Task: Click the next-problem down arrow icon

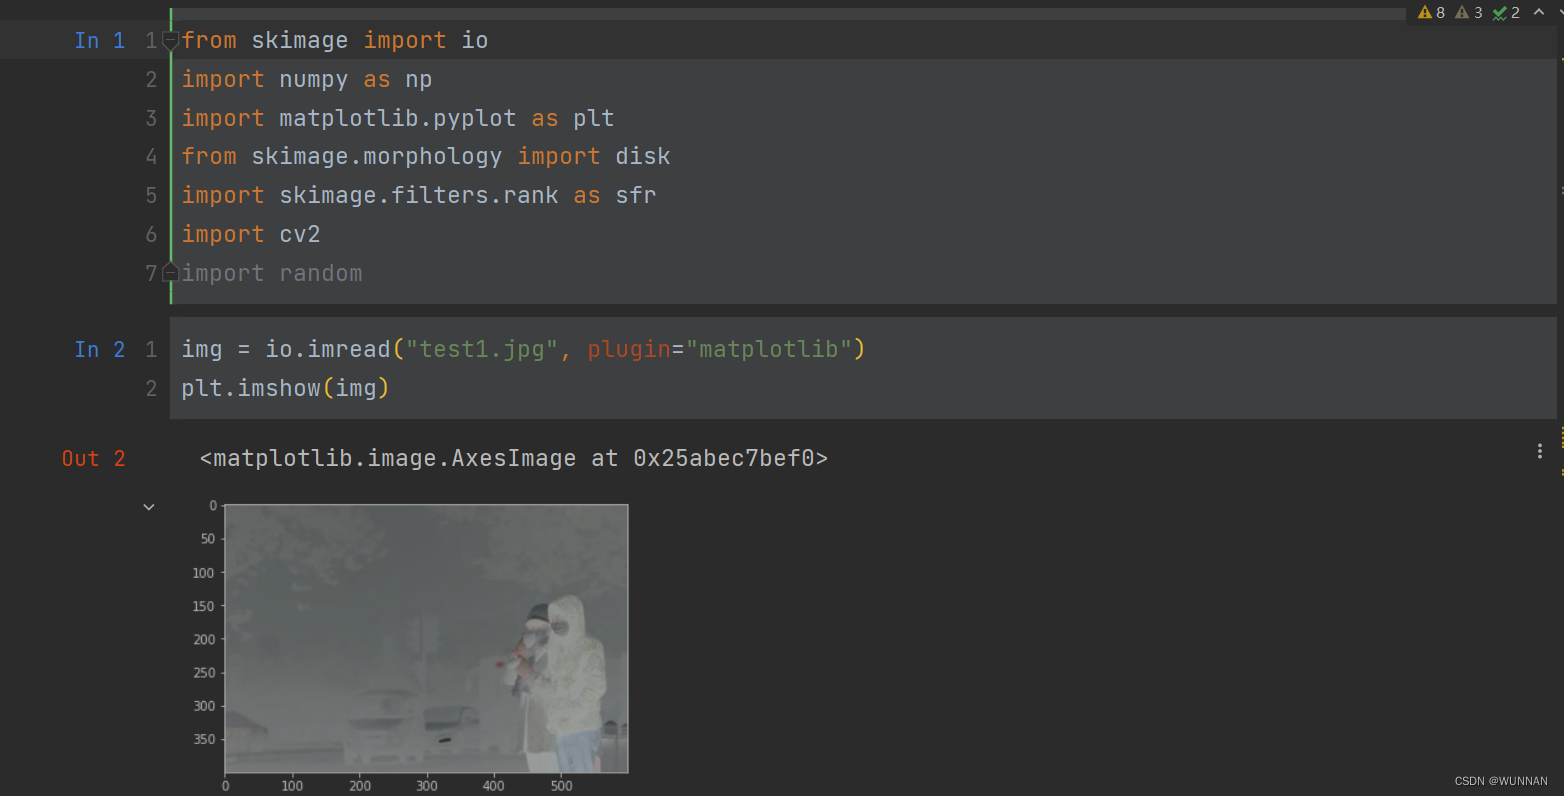Action: [1561, 12]
